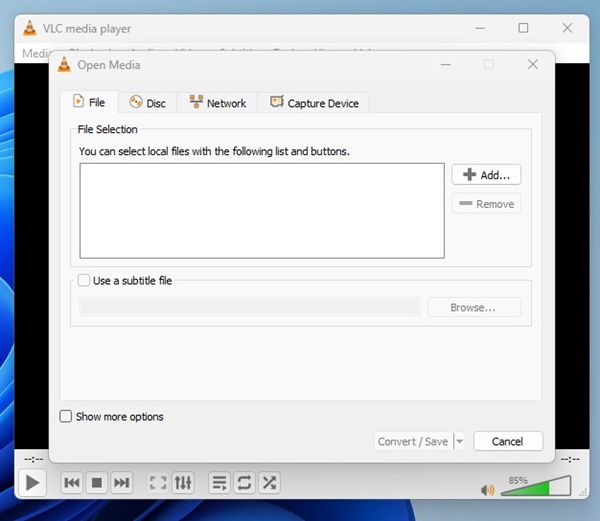Enable Use a subtitle file checkbox
This screenshot has height=521, width=600.
coord(84,280)
